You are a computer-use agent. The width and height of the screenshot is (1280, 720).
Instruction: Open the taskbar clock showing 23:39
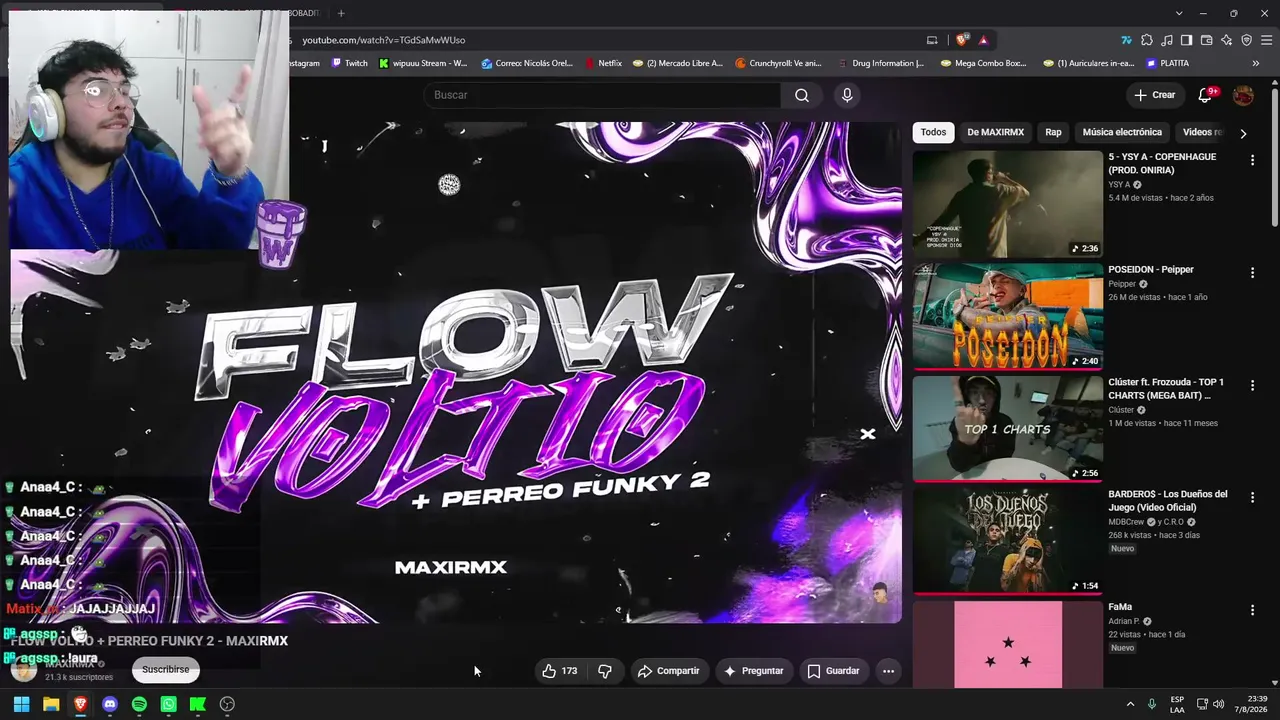coord(1250,704)
